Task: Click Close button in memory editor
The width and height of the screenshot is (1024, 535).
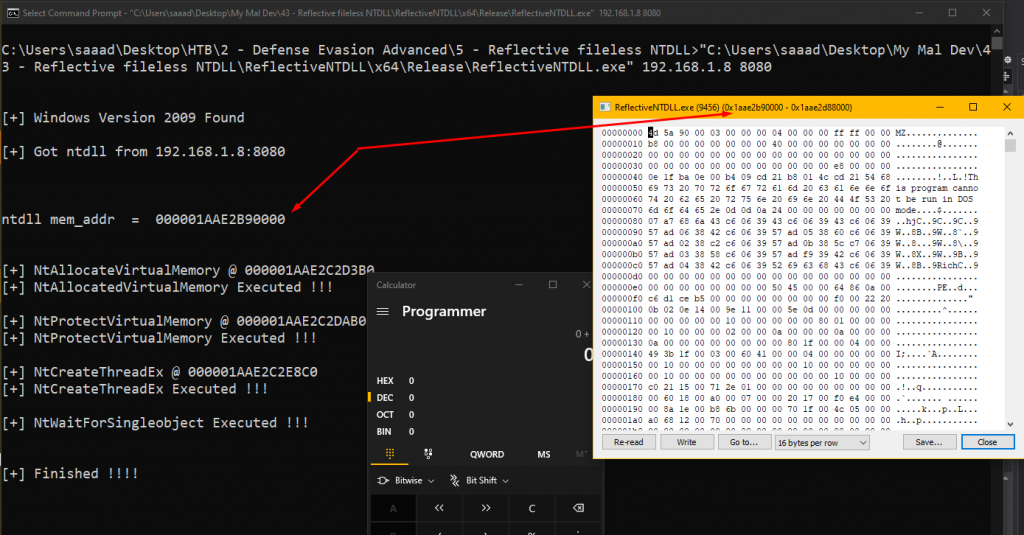Action: click(987, 442)
